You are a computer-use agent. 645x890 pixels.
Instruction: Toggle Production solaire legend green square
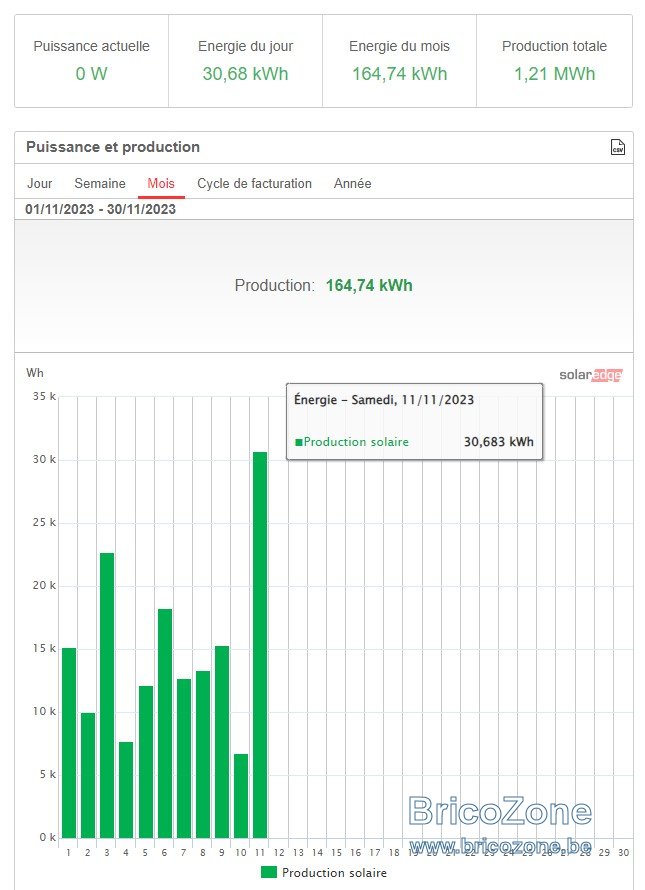[x=269, y=872]
